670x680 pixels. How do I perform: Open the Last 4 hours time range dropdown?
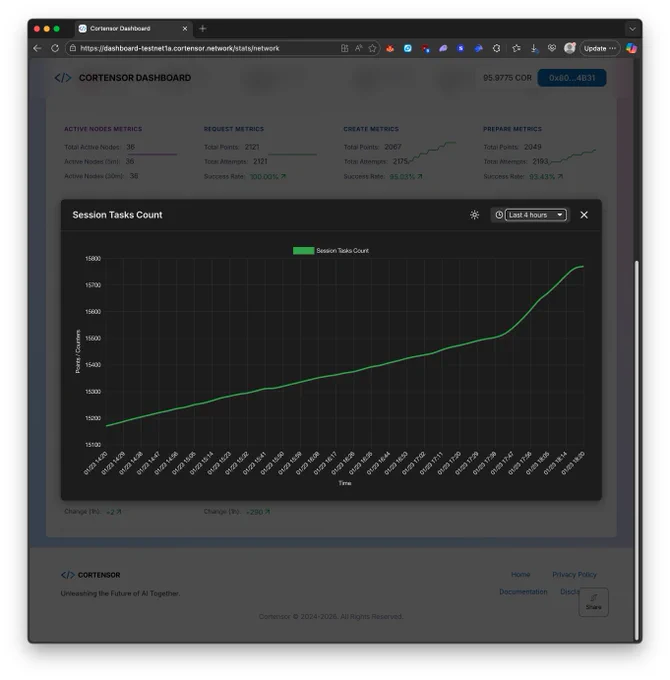pyautogui.click(x=536, y=215)
